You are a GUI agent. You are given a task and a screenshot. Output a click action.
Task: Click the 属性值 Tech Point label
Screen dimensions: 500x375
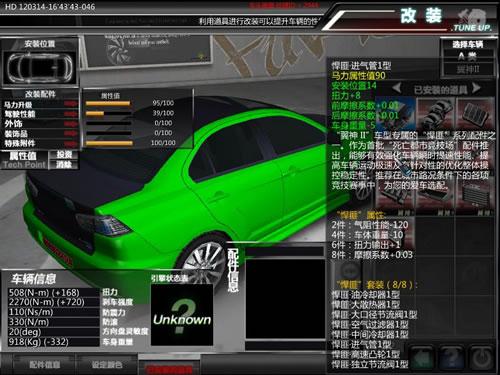pos(24,160)
